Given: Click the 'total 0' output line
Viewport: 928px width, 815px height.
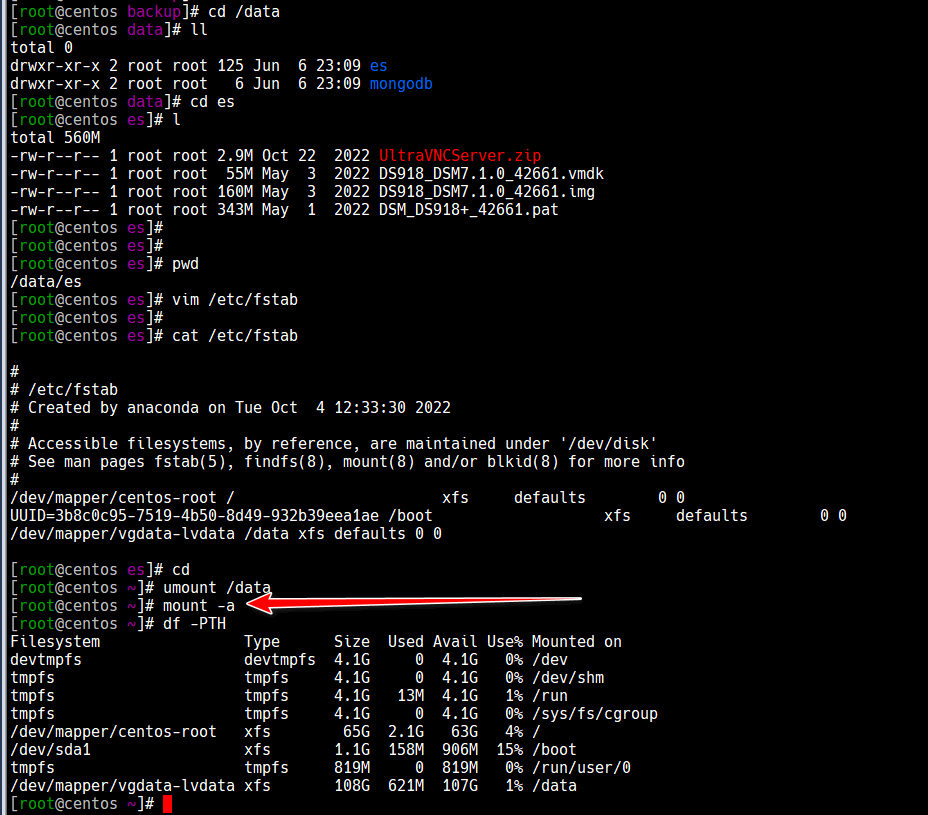Looking at the screenshot, I should [x=41, y=48].
